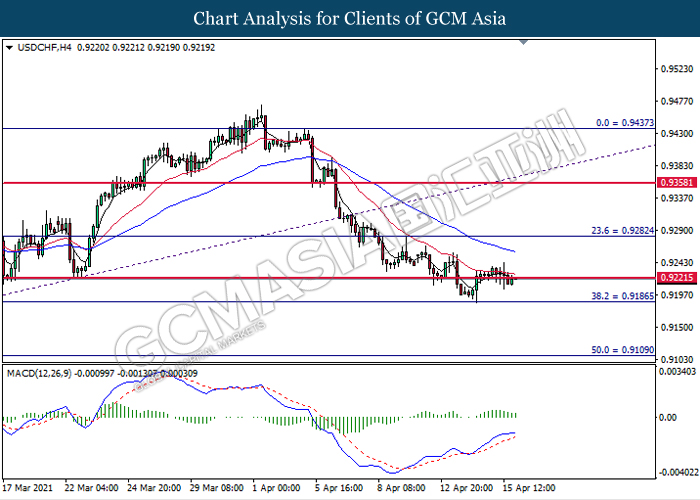Click the 22 Mar 04:00 time label

point(92,488)
